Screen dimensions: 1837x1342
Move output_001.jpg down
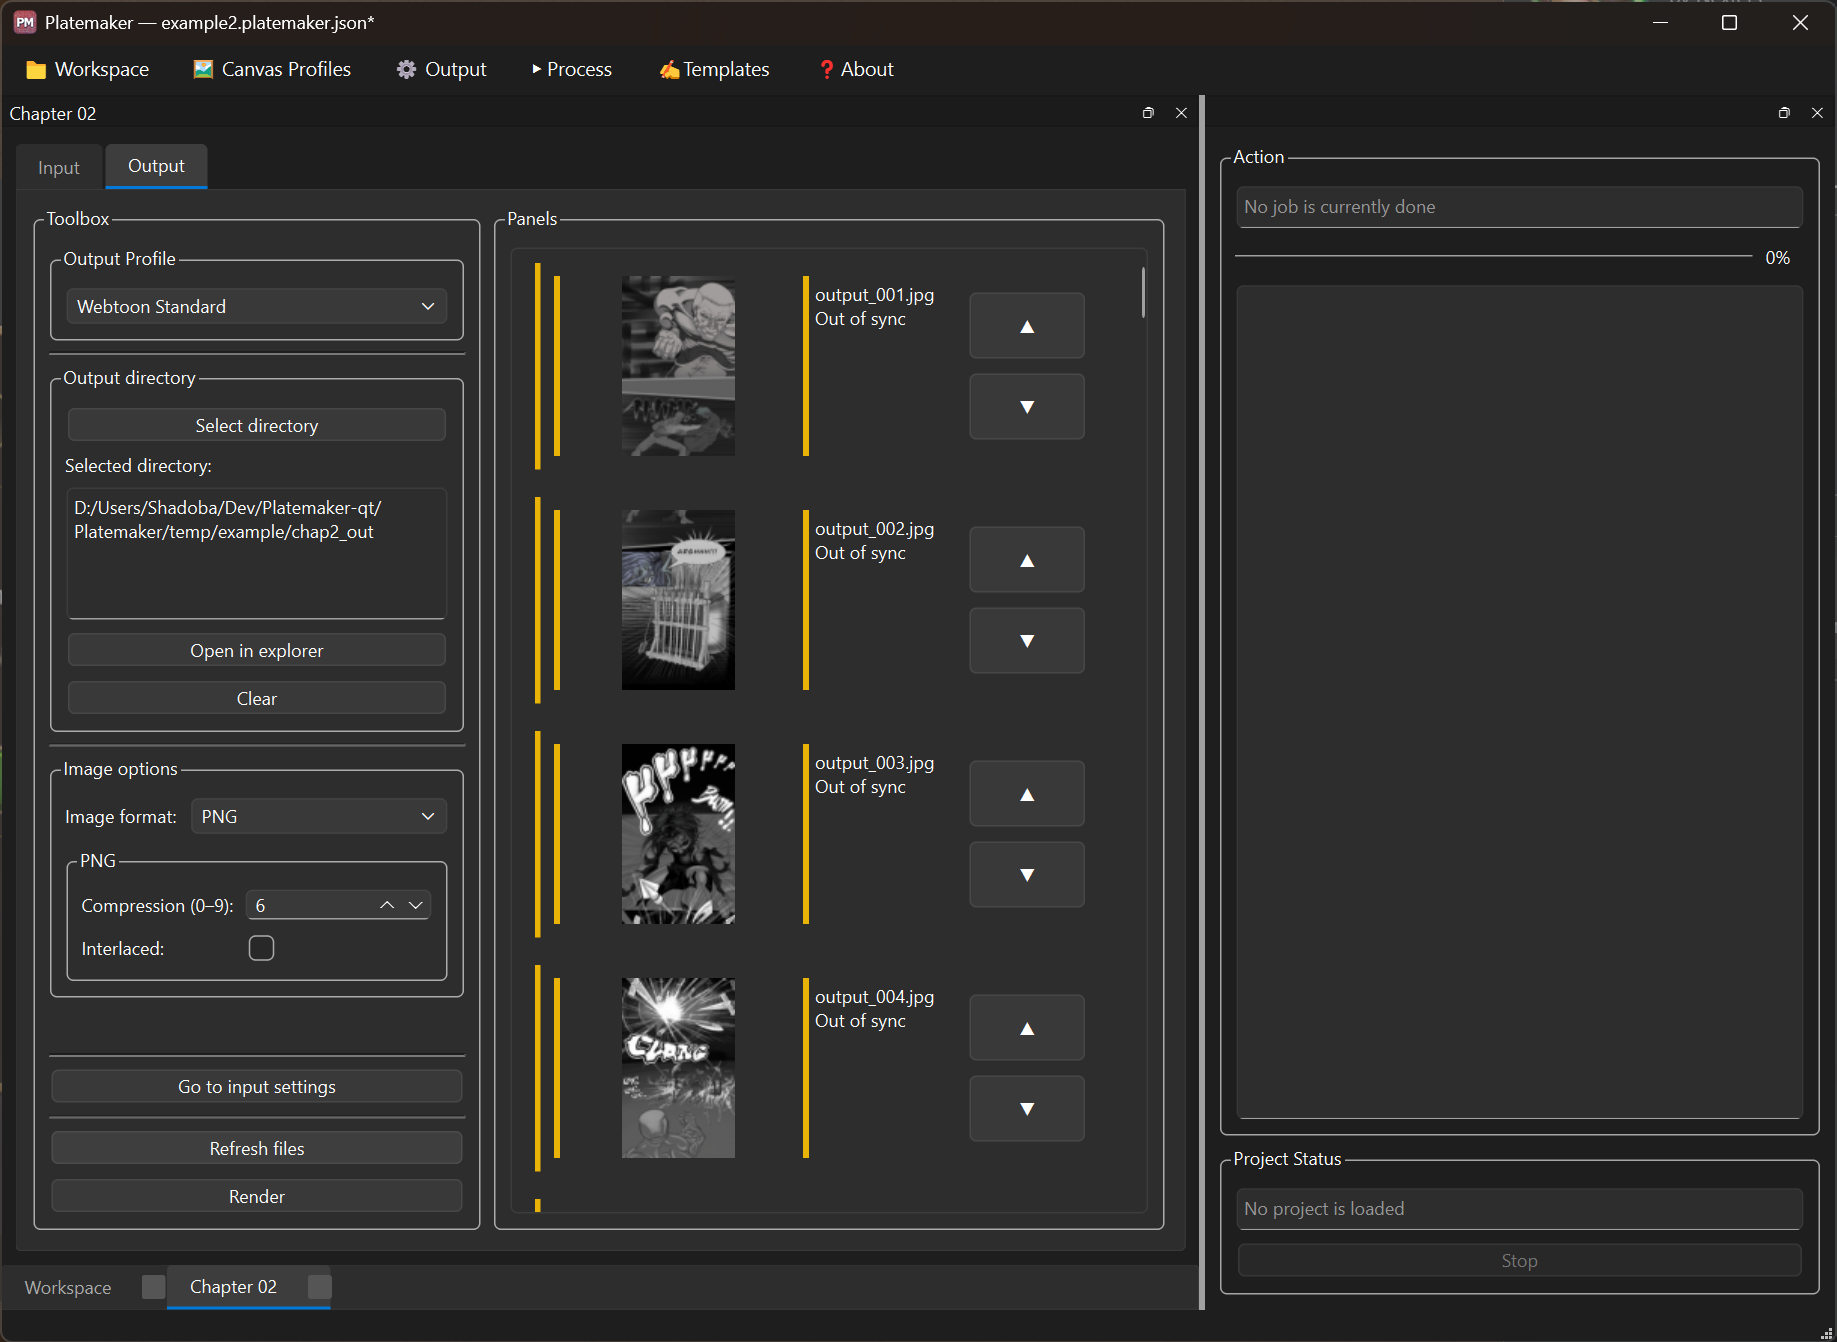1027,406
